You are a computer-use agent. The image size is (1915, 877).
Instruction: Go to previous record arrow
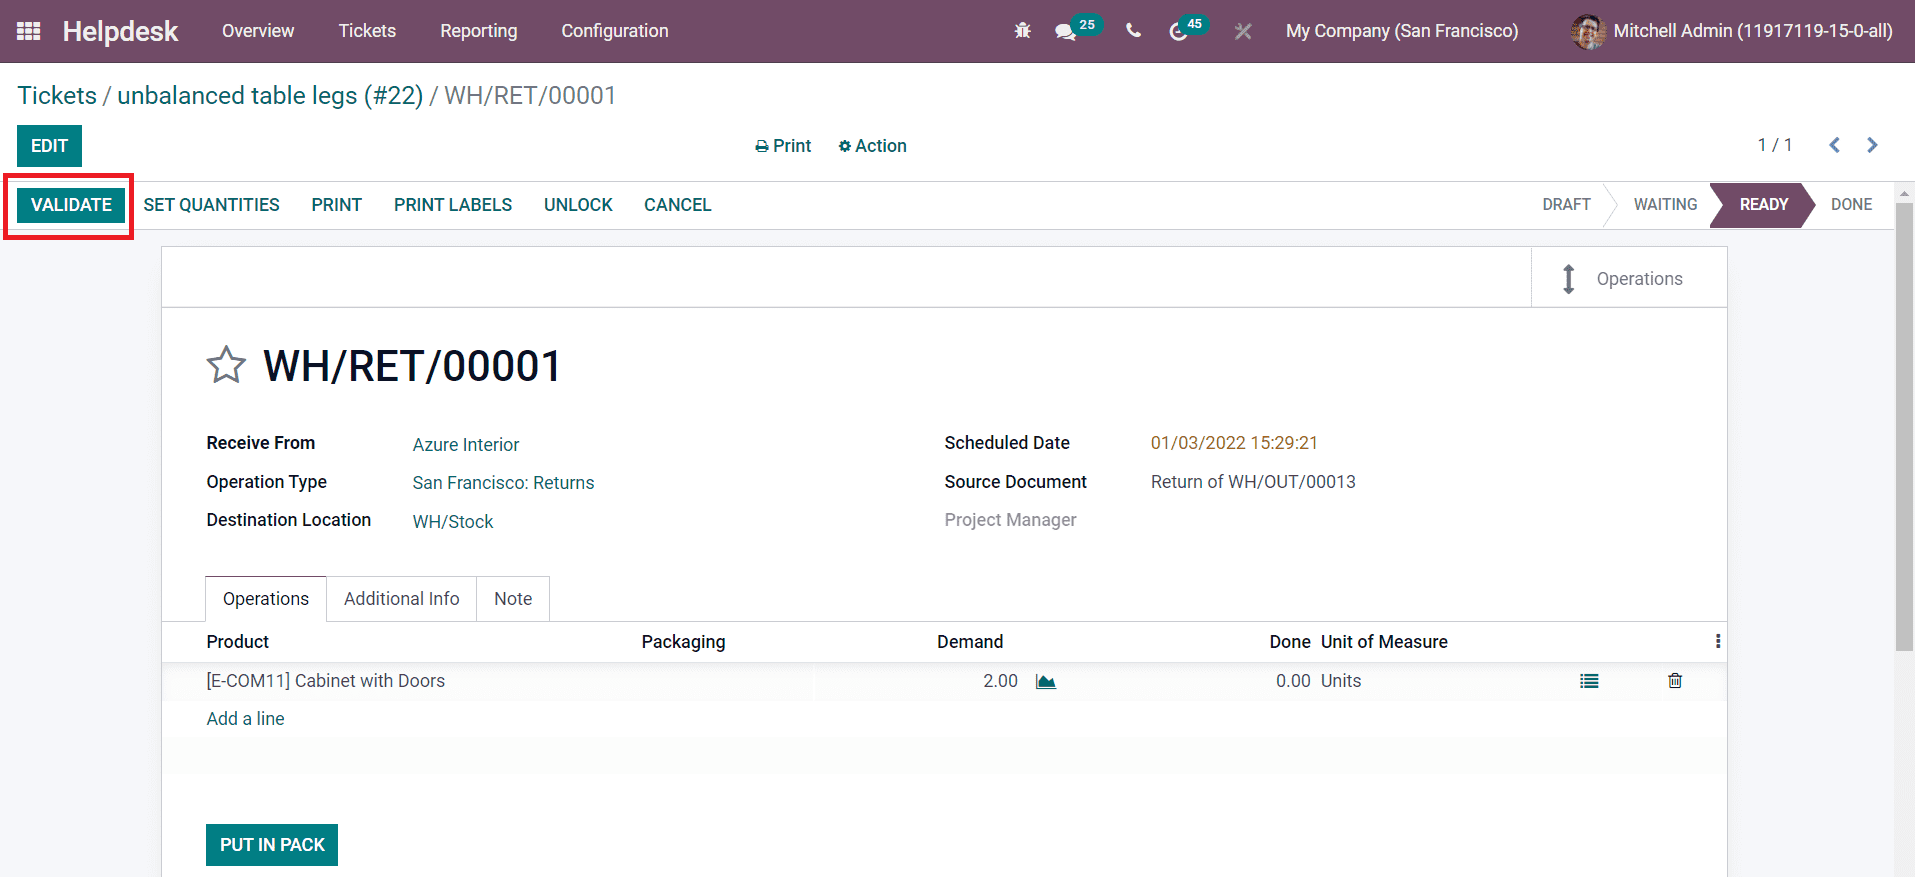point(1834,145)
